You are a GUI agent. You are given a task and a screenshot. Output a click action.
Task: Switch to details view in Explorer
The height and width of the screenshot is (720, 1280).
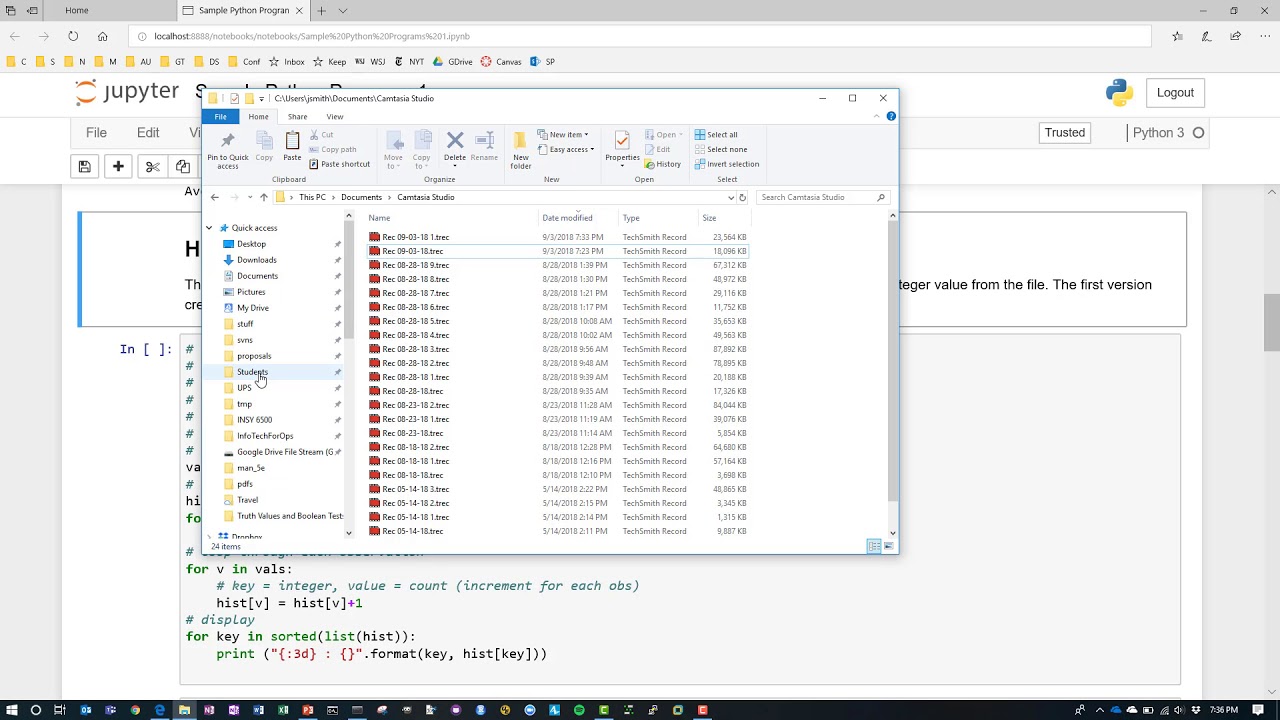[x=874, y=546]
